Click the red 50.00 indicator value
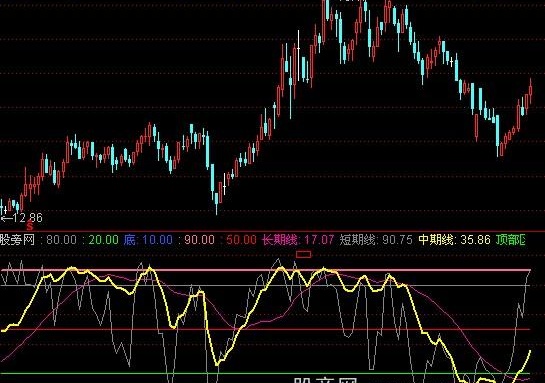The width and height of the screenshot is (545, 383). pos(241,240)
